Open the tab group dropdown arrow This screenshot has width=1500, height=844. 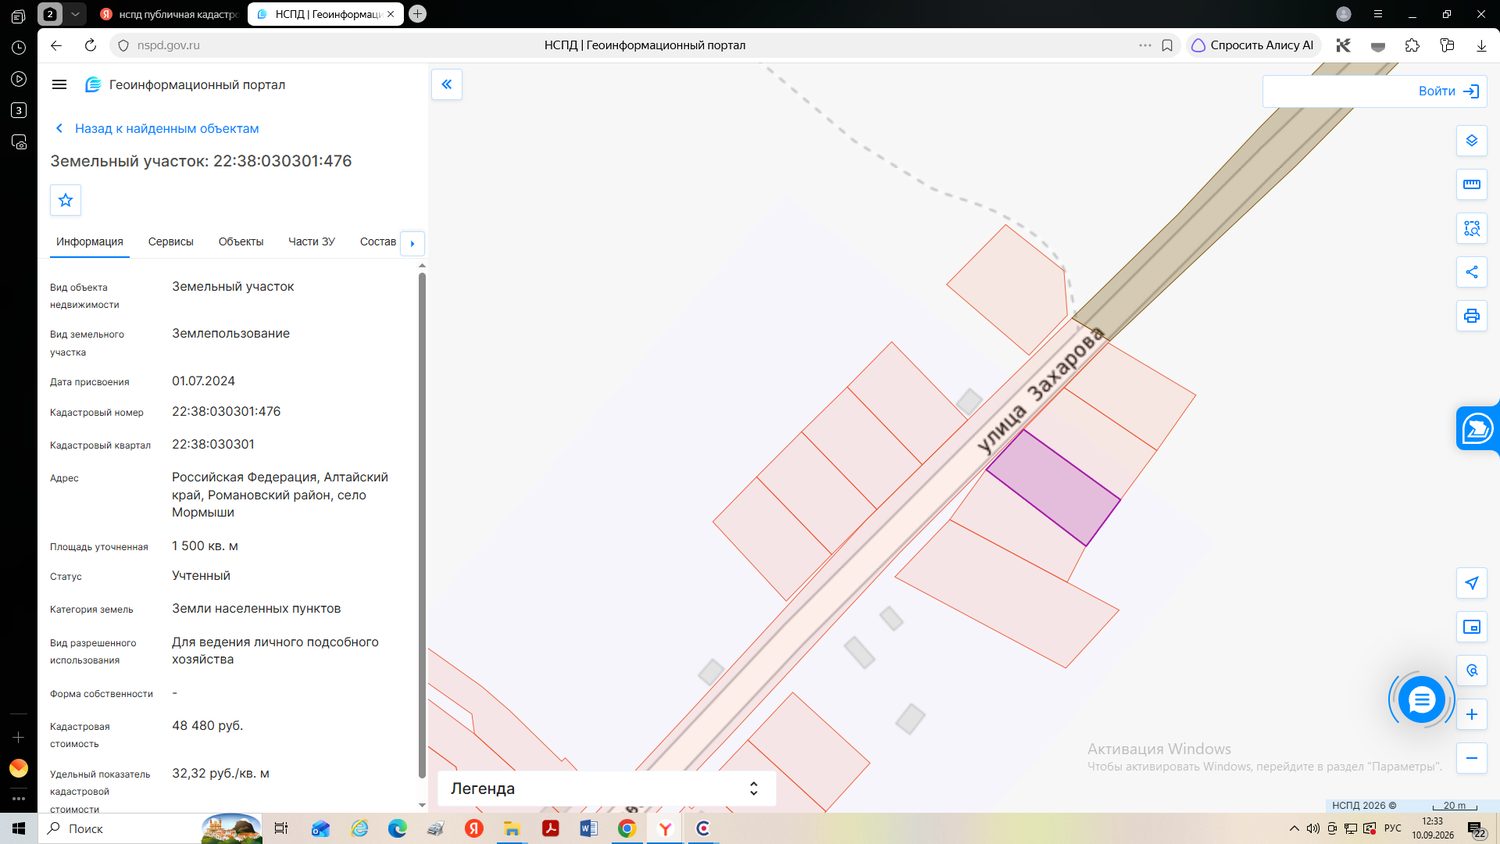(74, 14)
